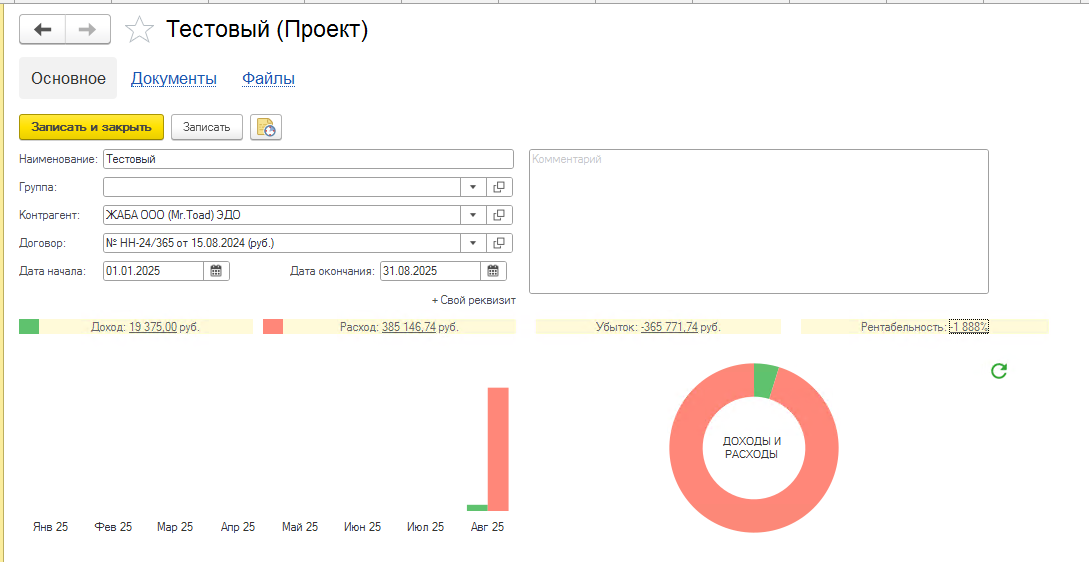Click the ДОХОДЫ И РАСХОДЫ chart title
This screenshot has height=562, width=1089.
[752, 448]
